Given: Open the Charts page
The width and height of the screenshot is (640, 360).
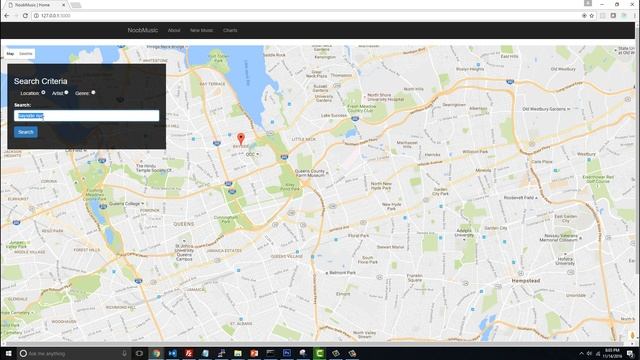Looking at the screenshot, I should [230, 30].
